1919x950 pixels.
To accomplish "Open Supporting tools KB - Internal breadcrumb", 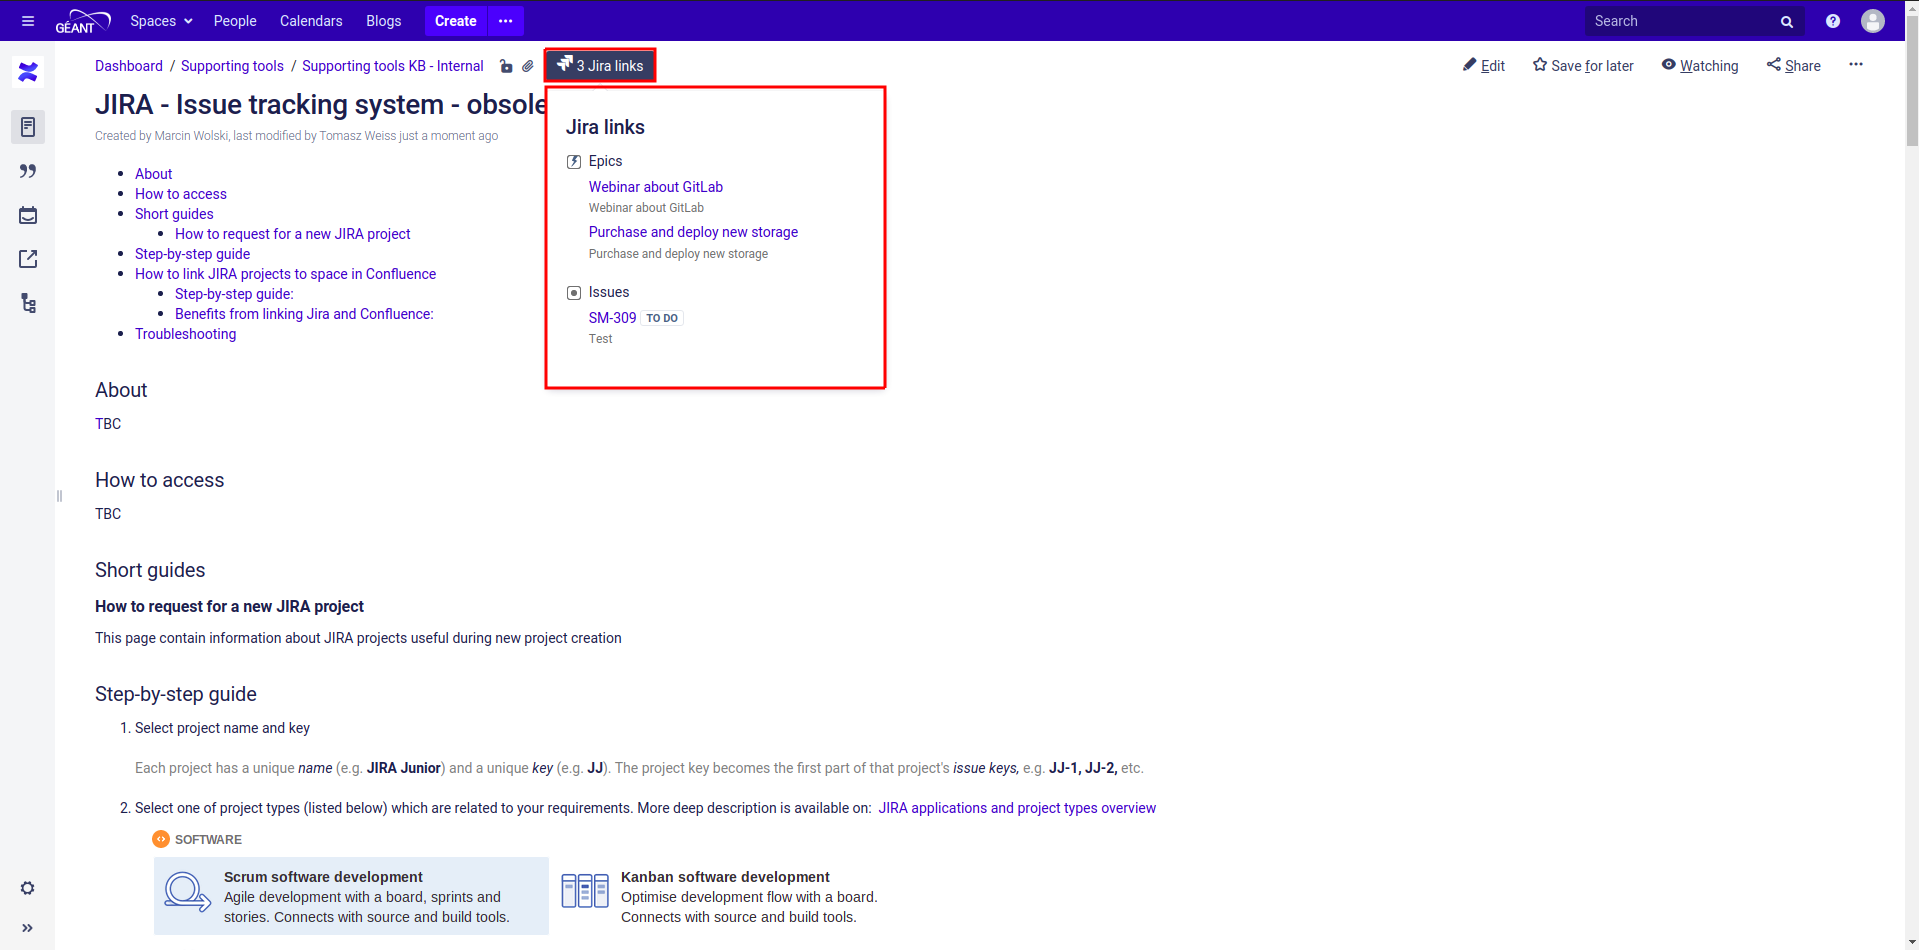I will 393,66.
